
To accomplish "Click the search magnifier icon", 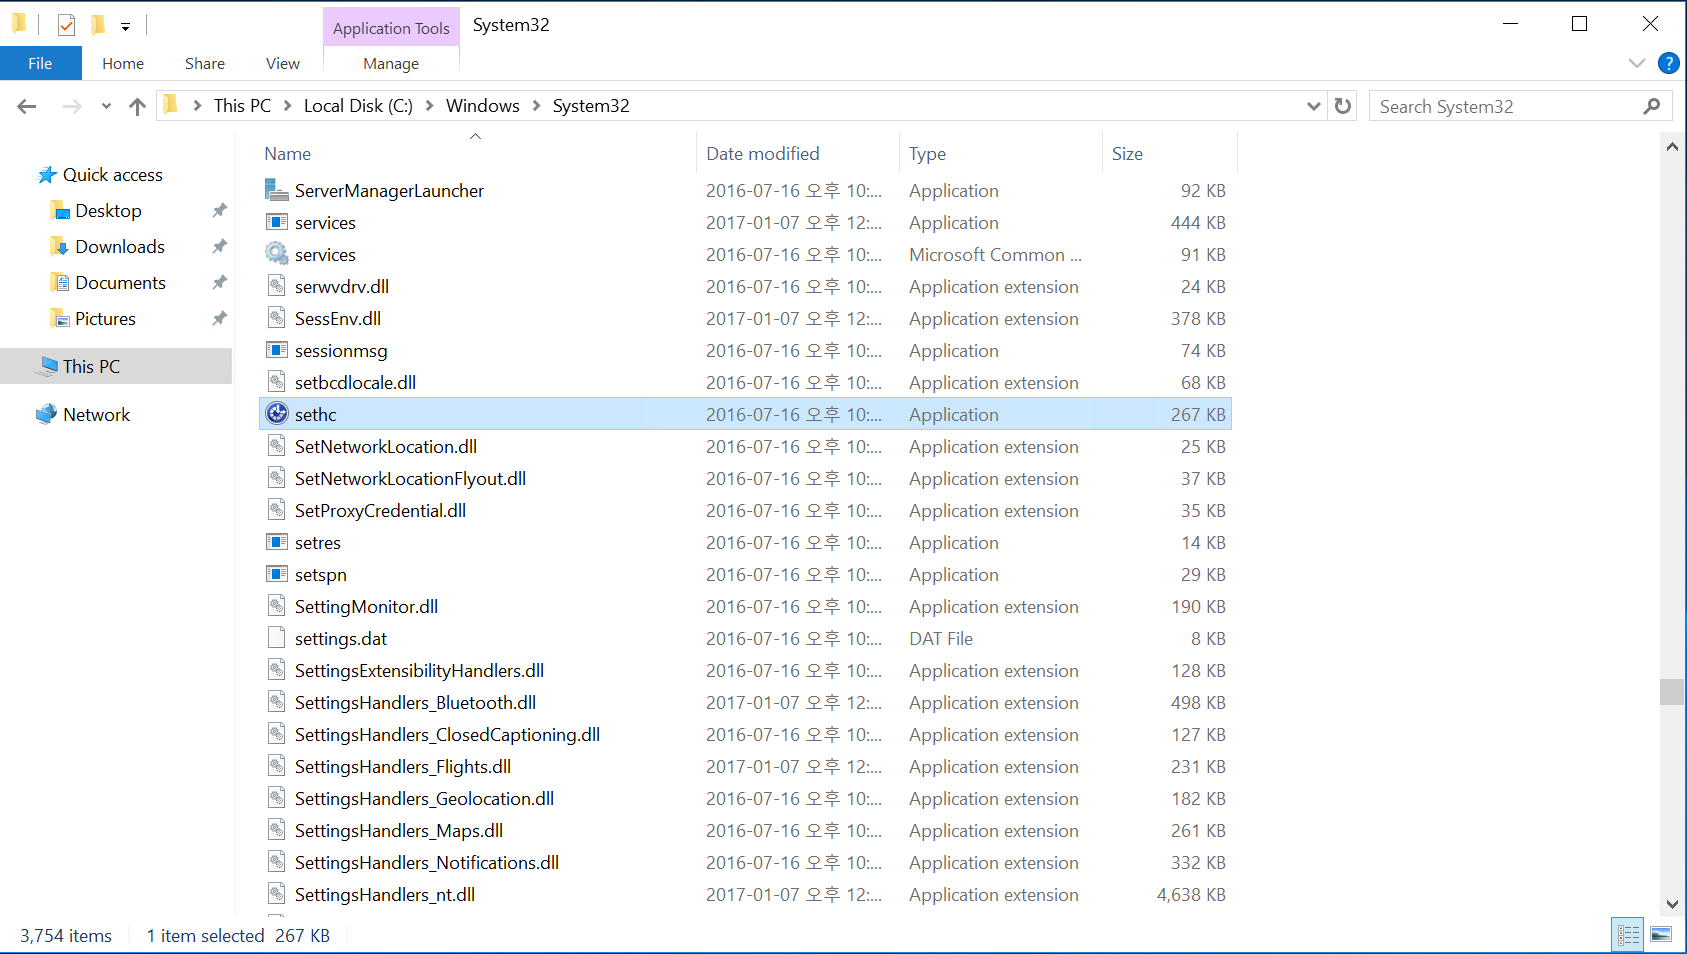I will (1652, 106).
